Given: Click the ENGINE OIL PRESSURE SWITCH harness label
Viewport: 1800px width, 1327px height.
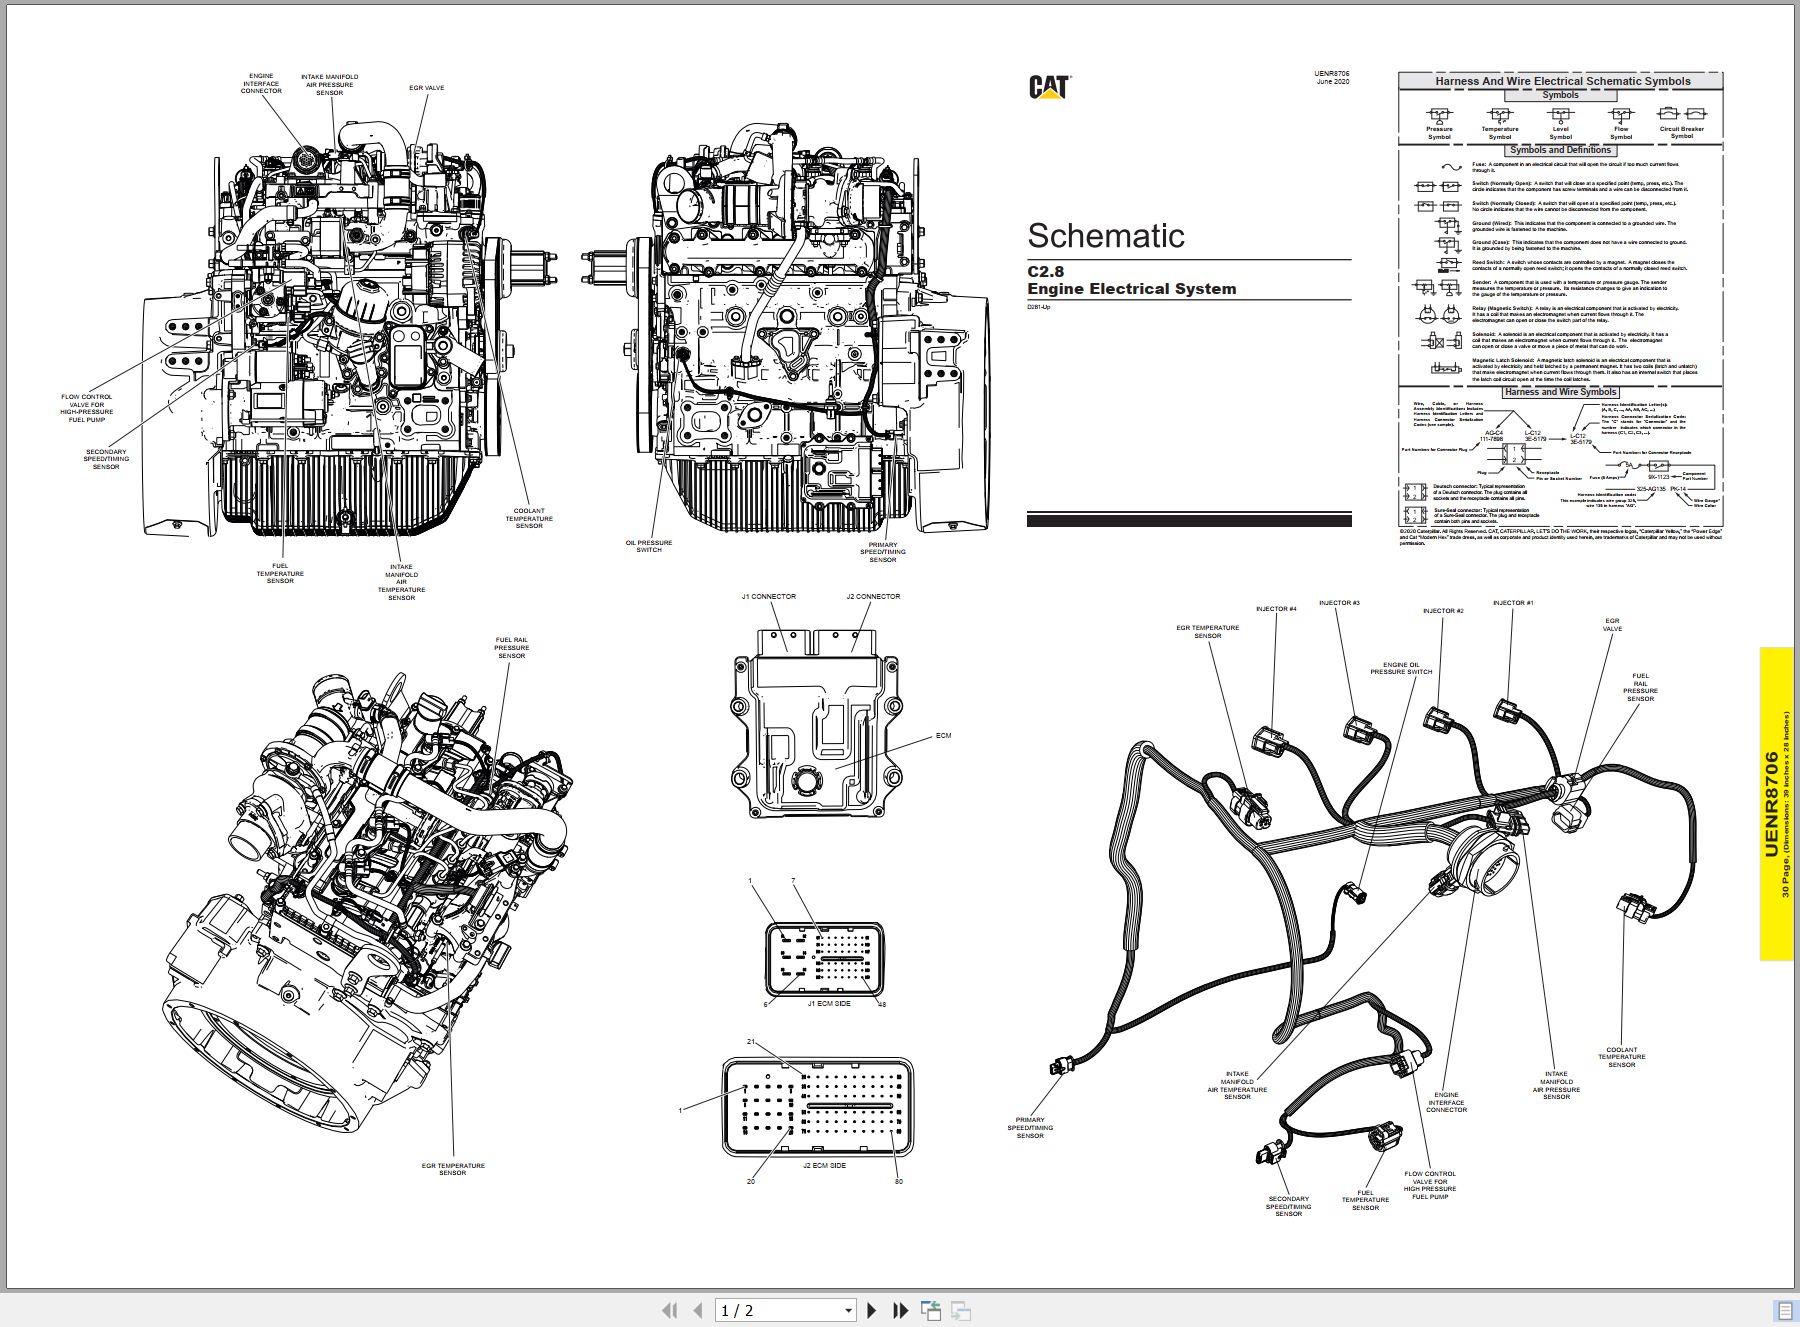Looking at the screenshot, I should pos(1401,668).
